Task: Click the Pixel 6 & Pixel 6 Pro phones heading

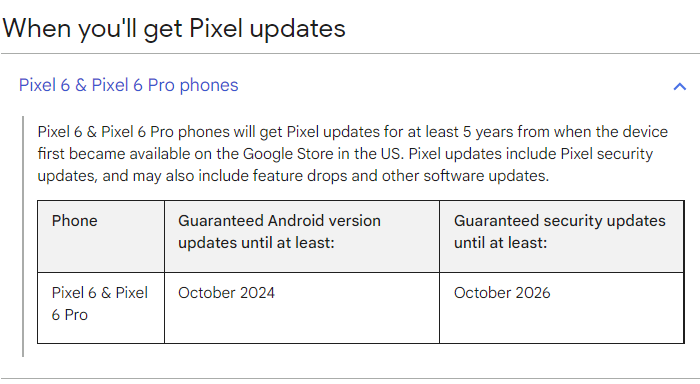Action: click(129, 85)
